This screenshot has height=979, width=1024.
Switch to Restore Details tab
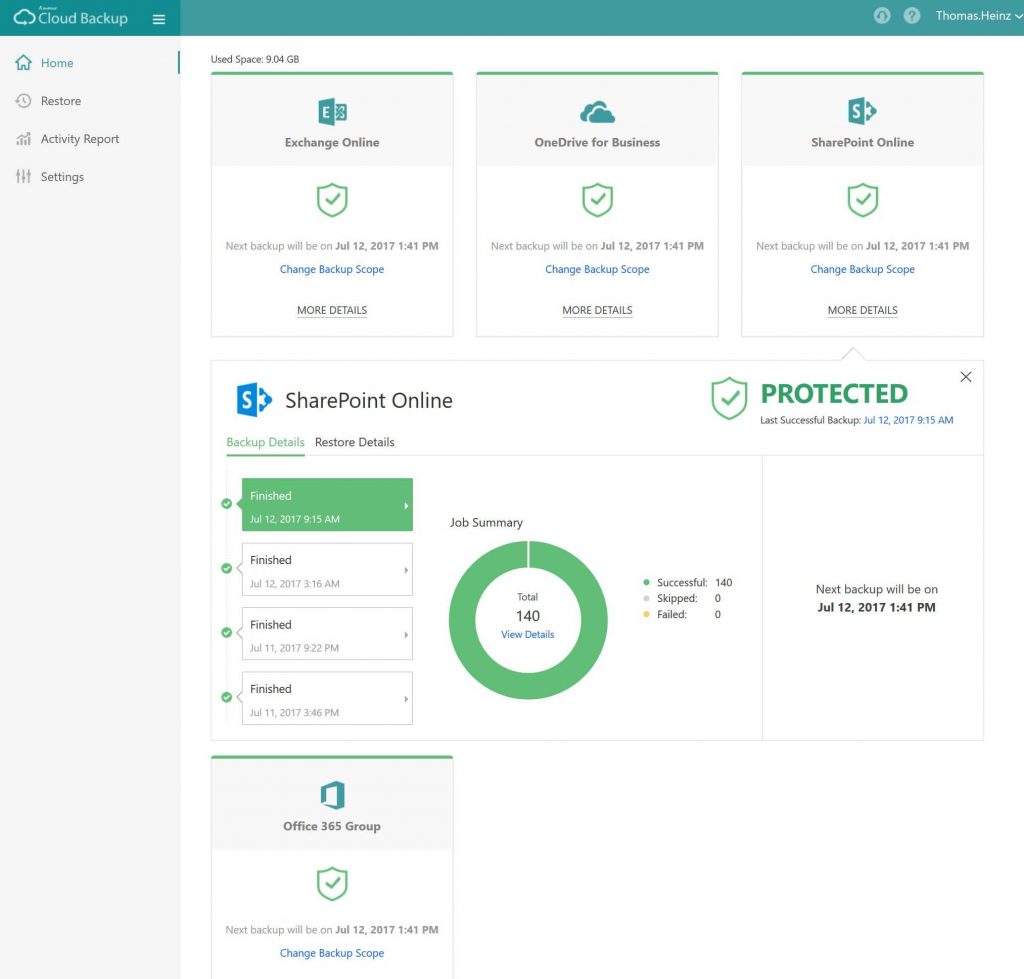pos(355,442)
